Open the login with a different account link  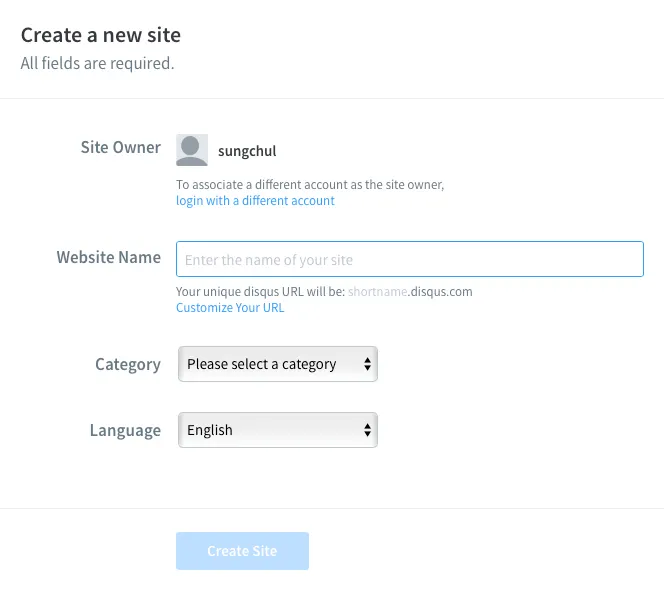(255, 201)
